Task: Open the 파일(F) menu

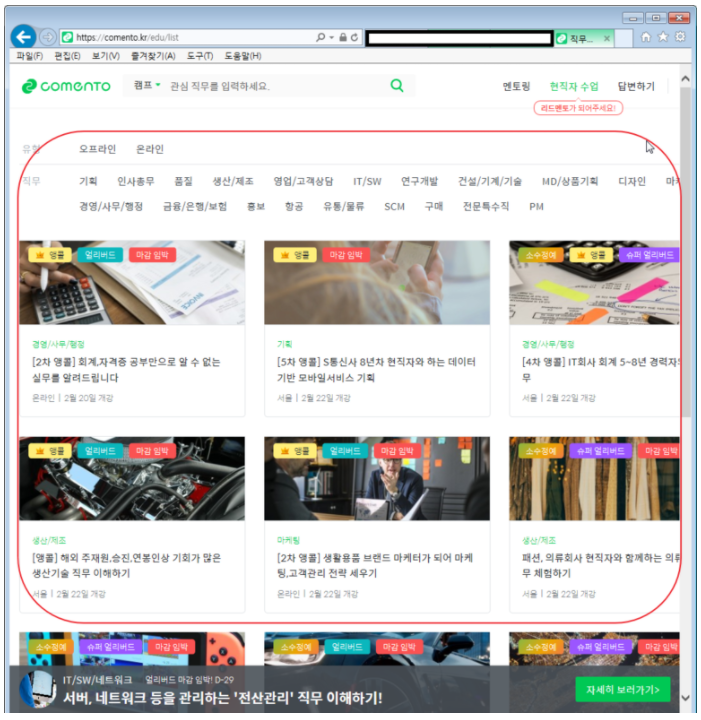Action: 29,56
